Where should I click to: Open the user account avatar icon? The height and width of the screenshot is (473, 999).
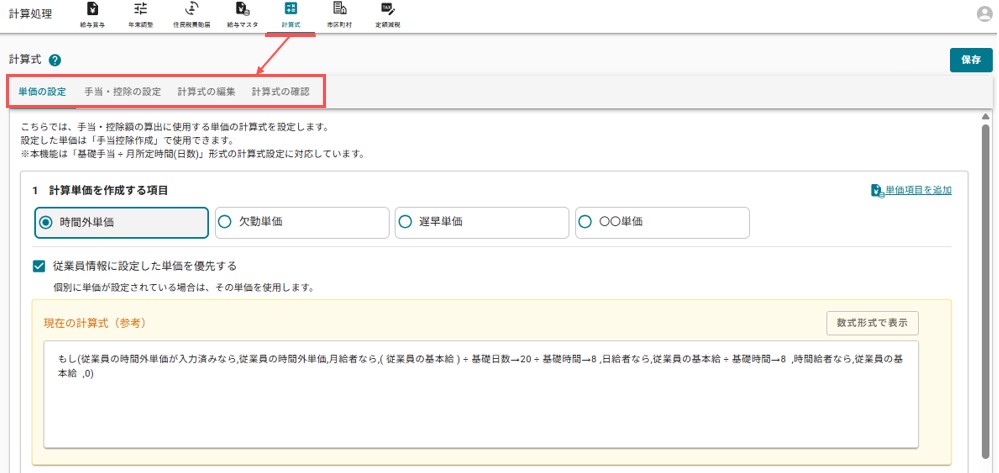point(984,15)
